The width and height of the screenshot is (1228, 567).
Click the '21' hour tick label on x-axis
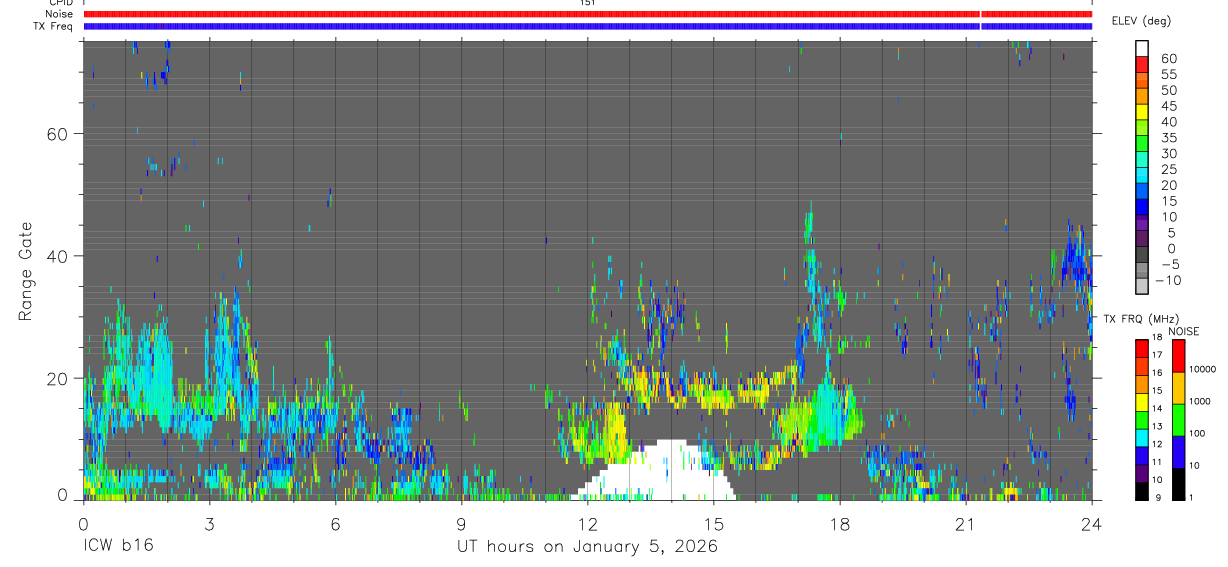(965, 522)
